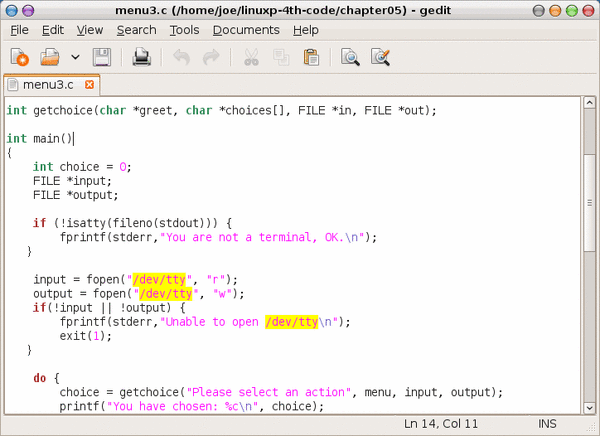
Task: Click the window menu button in title bar
Action: 11,10
